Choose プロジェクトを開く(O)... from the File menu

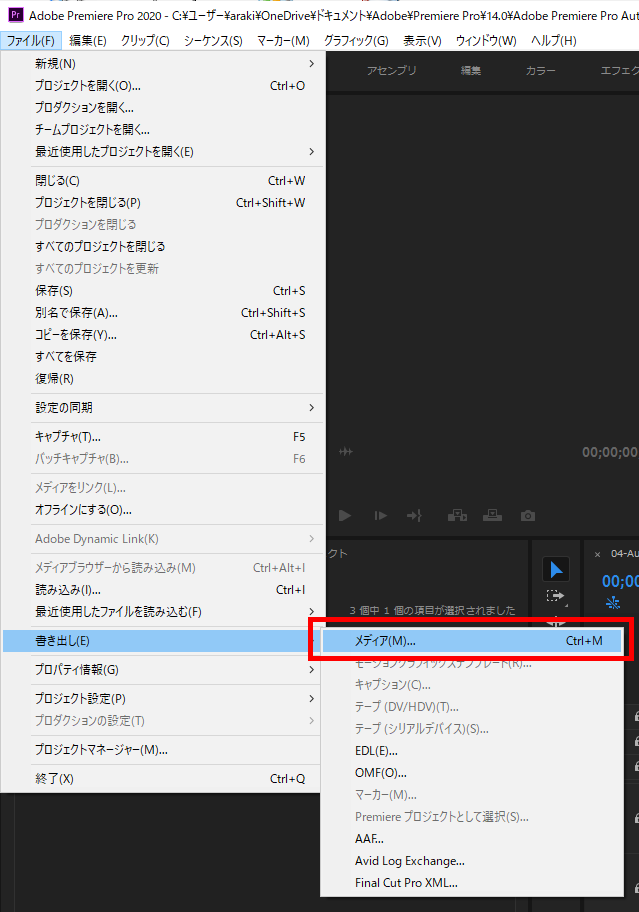pos(162,86)
